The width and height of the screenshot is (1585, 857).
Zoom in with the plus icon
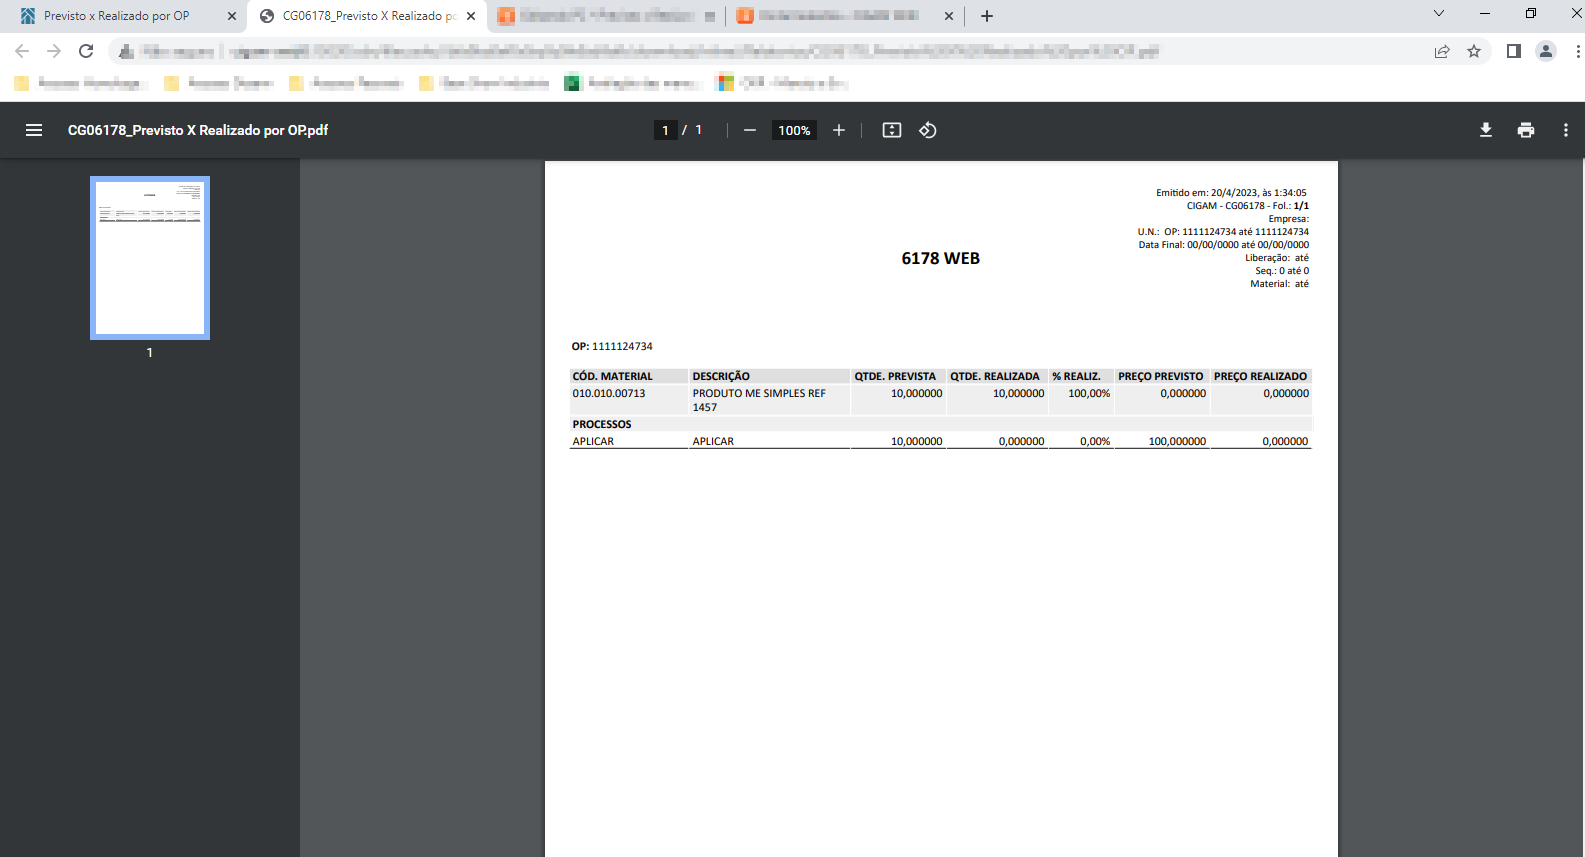839,130
